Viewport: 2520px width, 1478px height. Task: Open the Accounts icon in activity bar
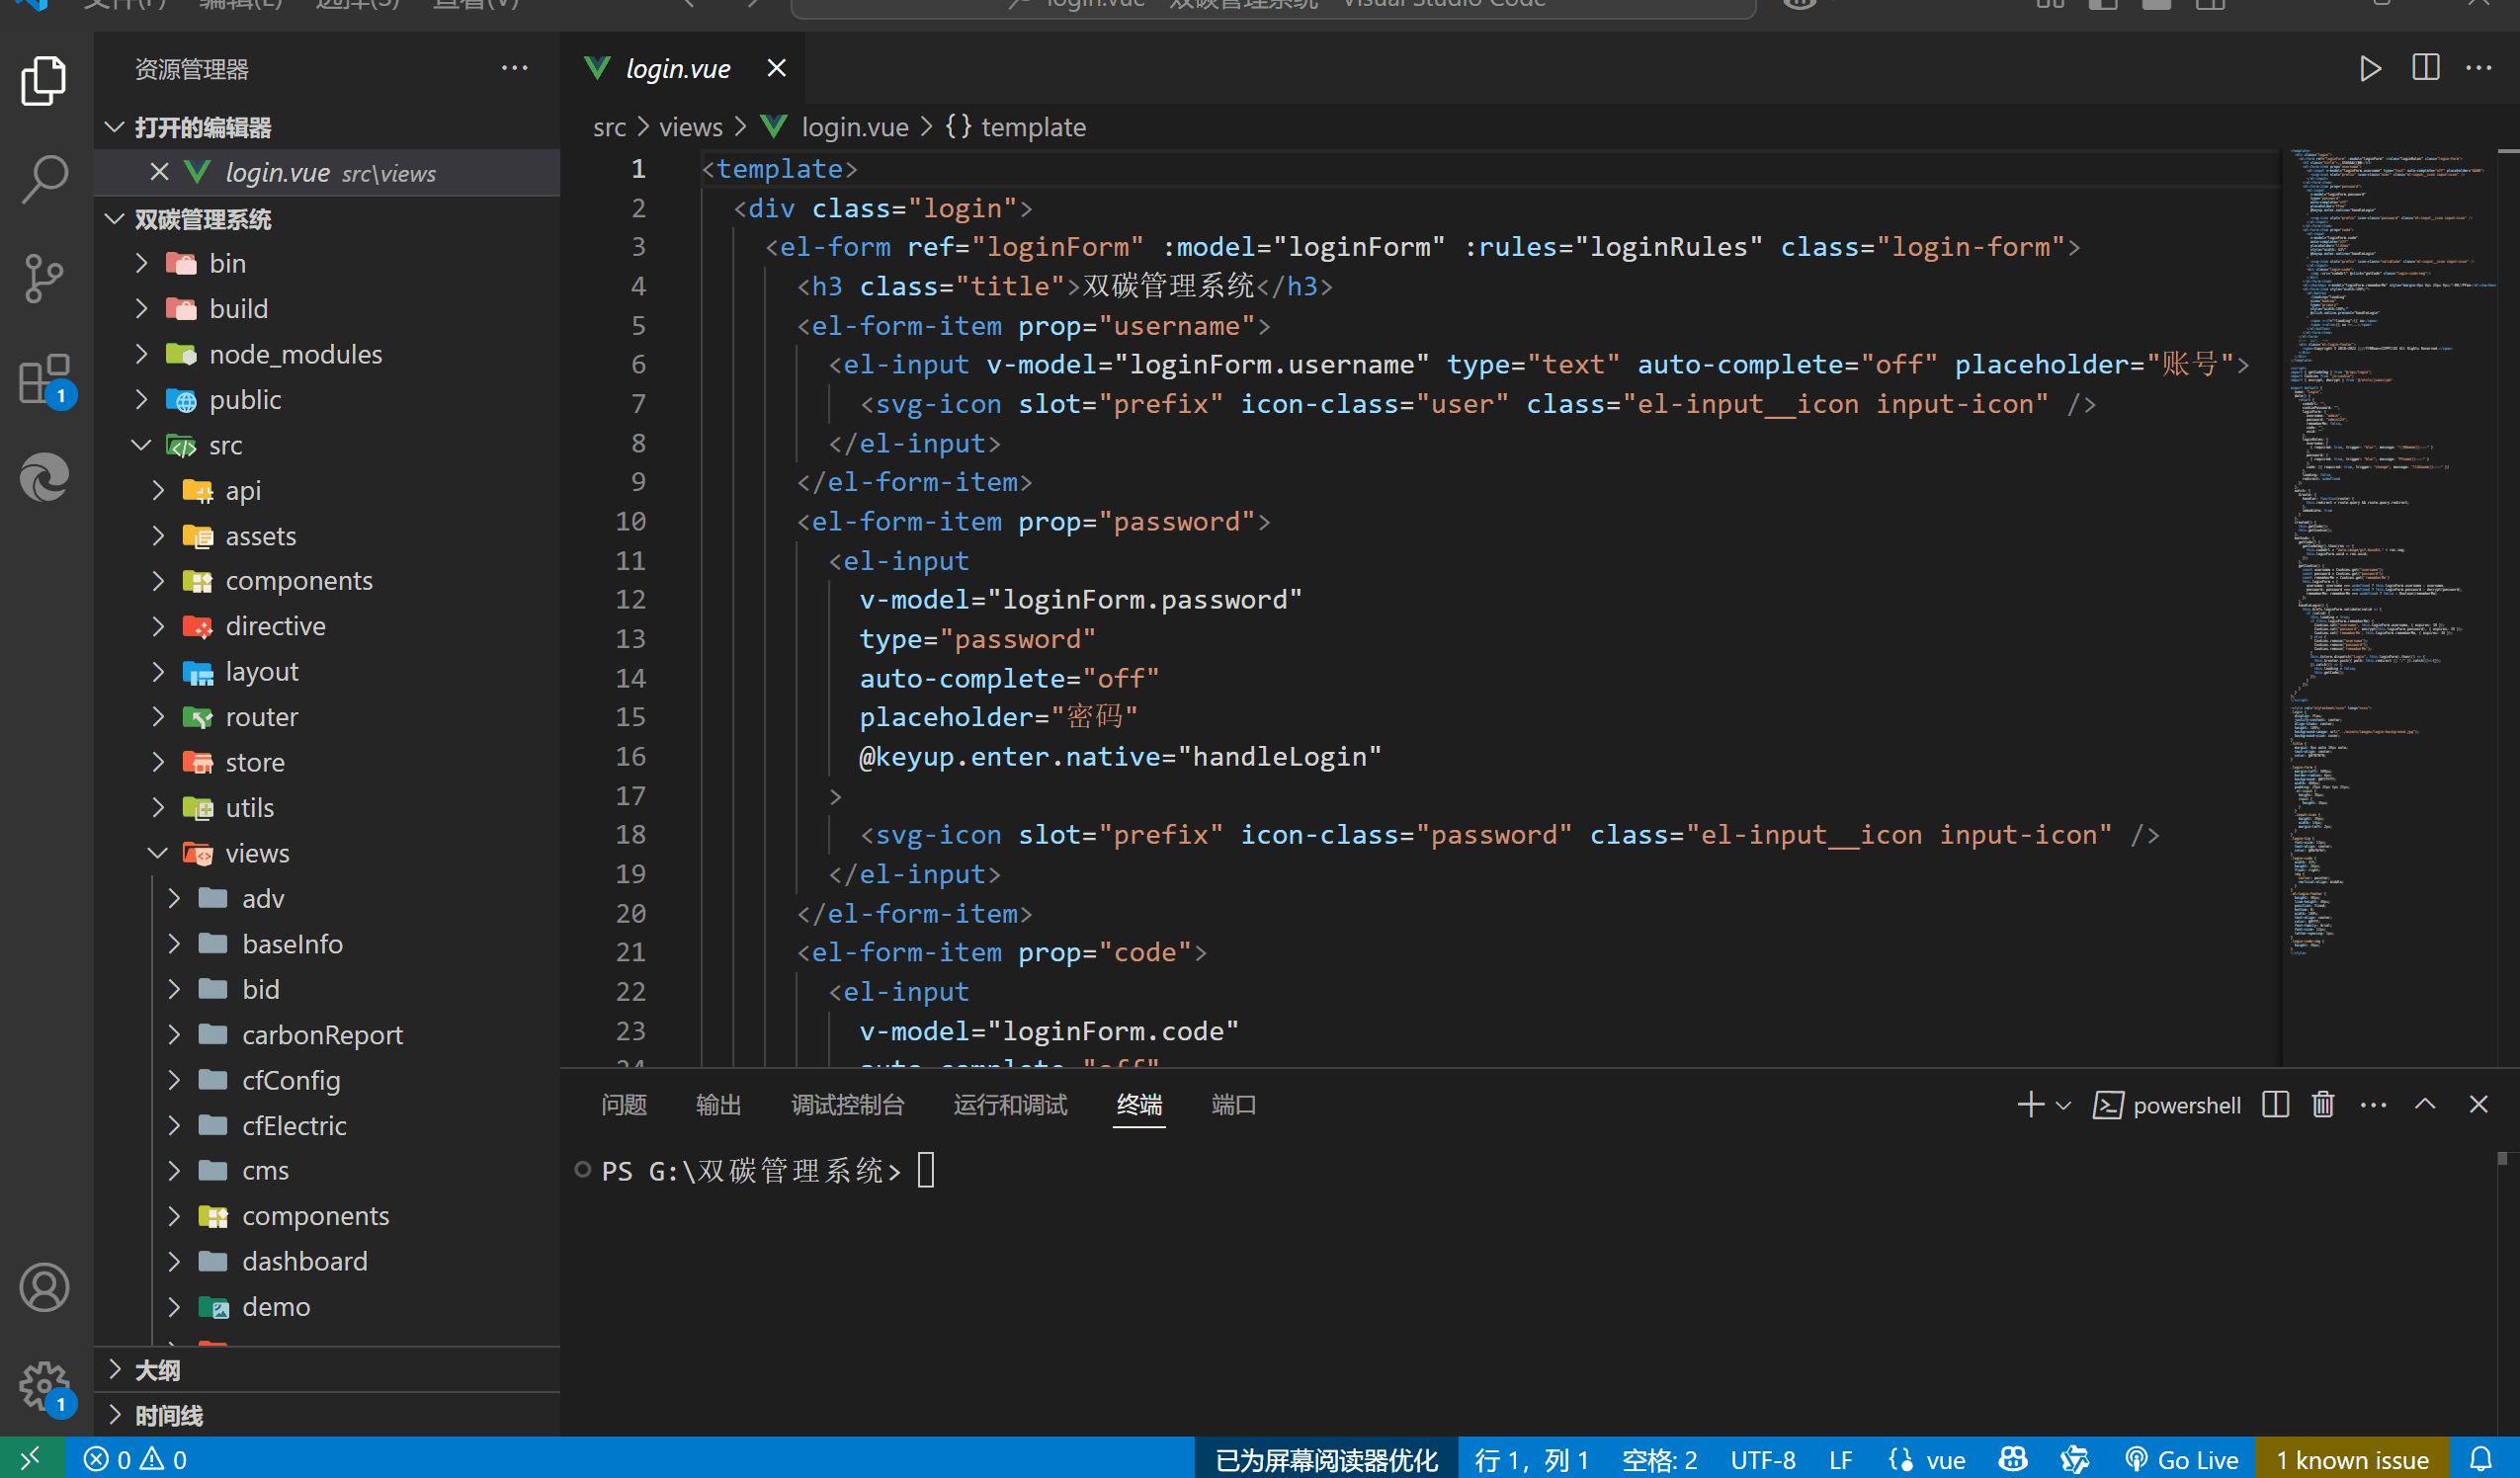coord(44,1287)
